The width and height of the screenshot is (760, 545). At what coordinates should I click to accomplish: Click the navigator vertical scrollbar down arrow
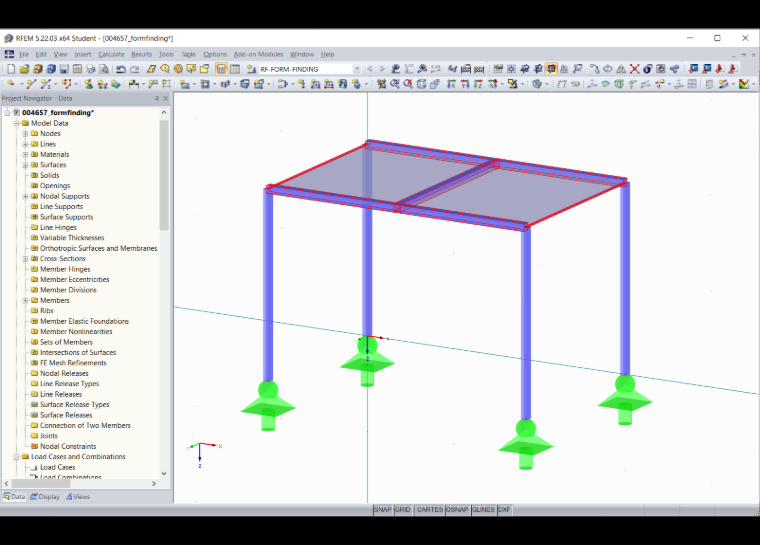coord(164,474)
